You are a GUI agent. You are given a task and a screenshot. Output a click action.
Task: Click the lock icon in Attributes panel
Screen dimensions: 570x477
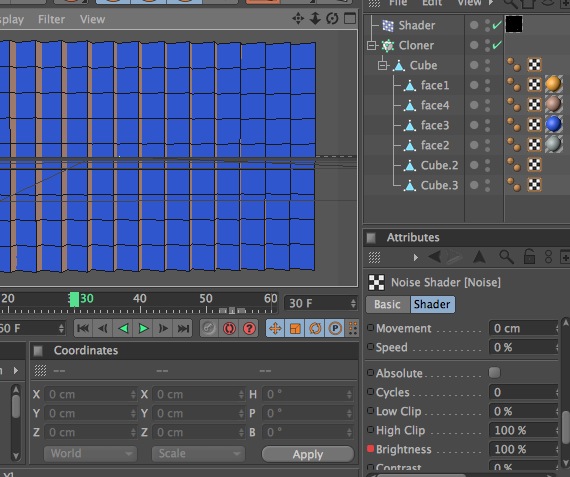pos(529,257)
